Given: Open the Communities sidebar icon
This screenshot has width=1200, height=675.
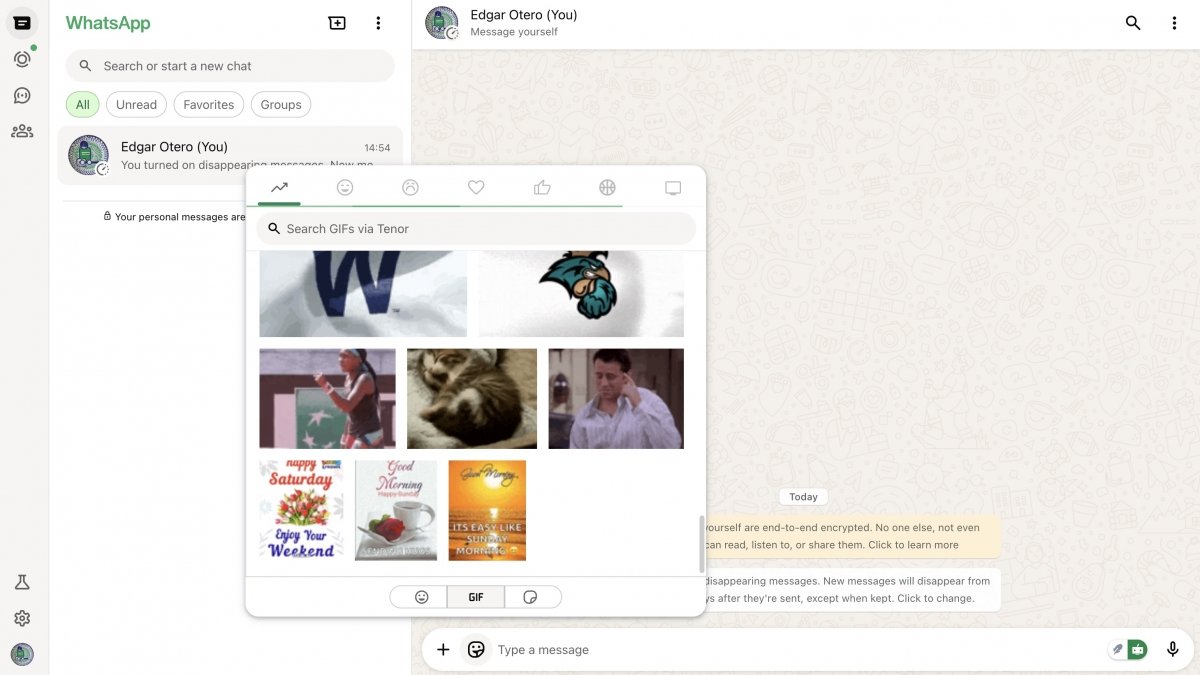Looking at the screenshot, I should (x=22, y=131).
